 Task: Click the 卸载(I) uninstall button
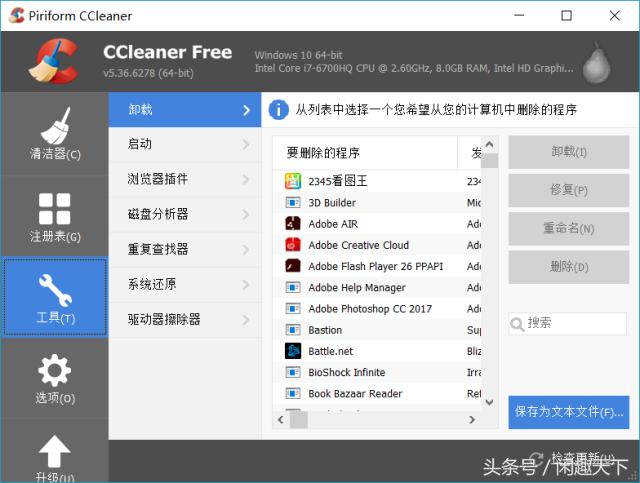(569, 152)
